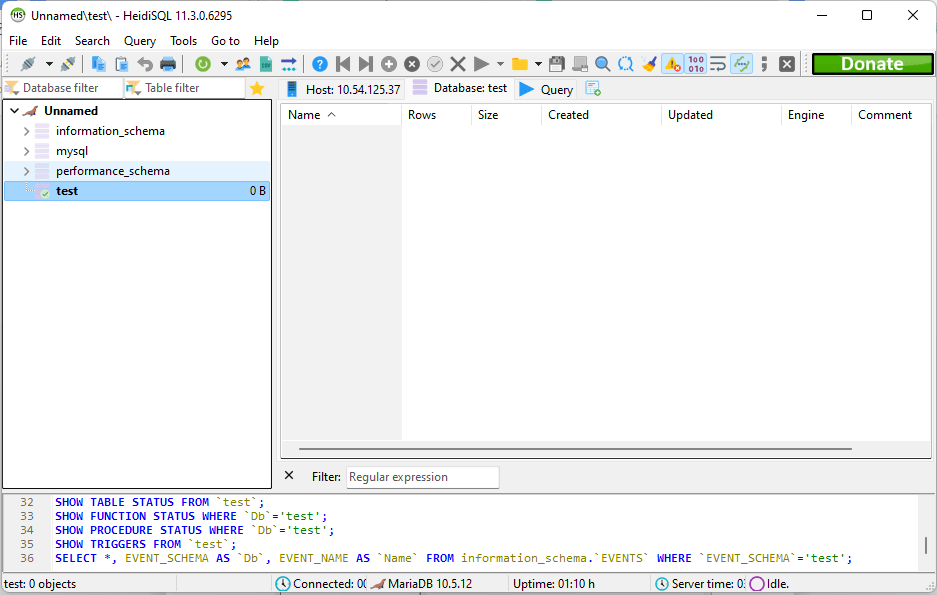Click the green Donate button
937x595 pixels.
click(x=871, y=64)
